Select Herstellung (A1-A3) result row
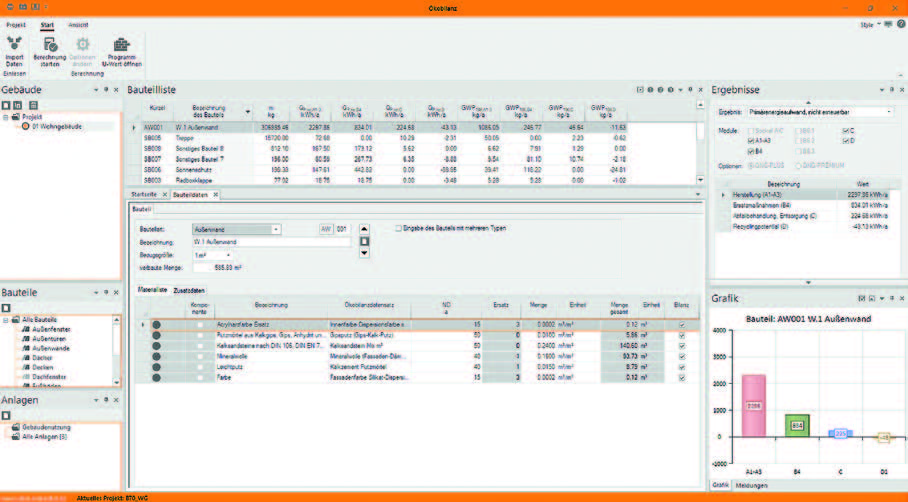The image size is (908, 502). [810, 195]
